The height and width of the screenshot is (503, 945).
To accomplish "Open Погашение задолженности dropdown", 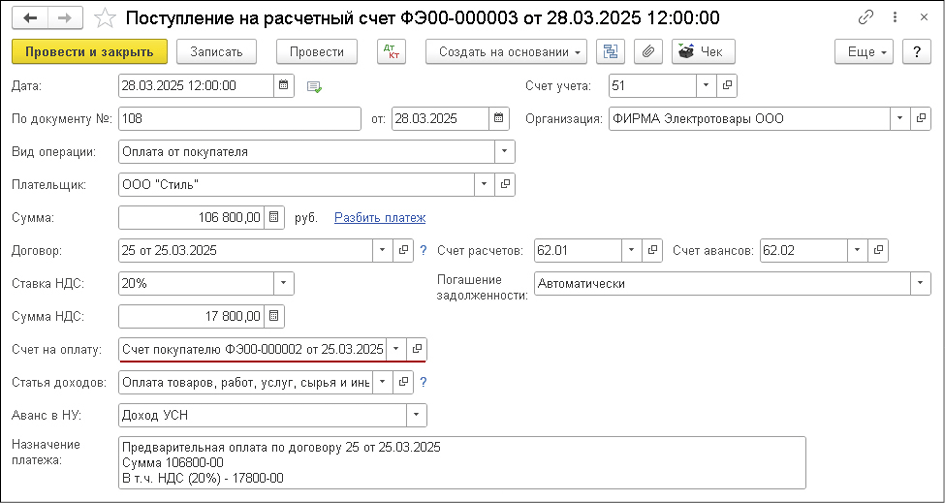I will (x=919, y=284).
